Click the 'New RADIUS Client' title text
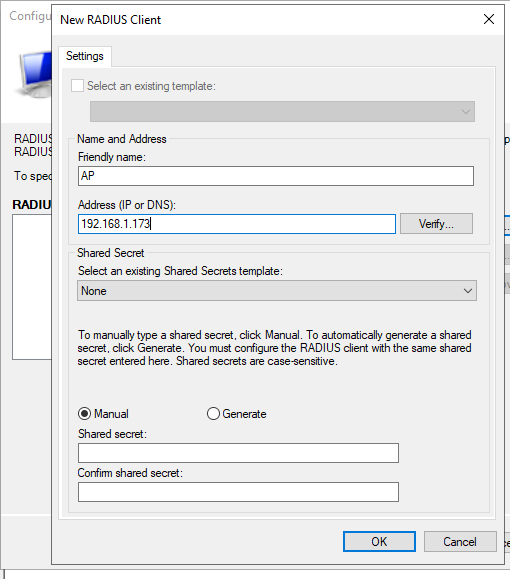 (110, 20)
